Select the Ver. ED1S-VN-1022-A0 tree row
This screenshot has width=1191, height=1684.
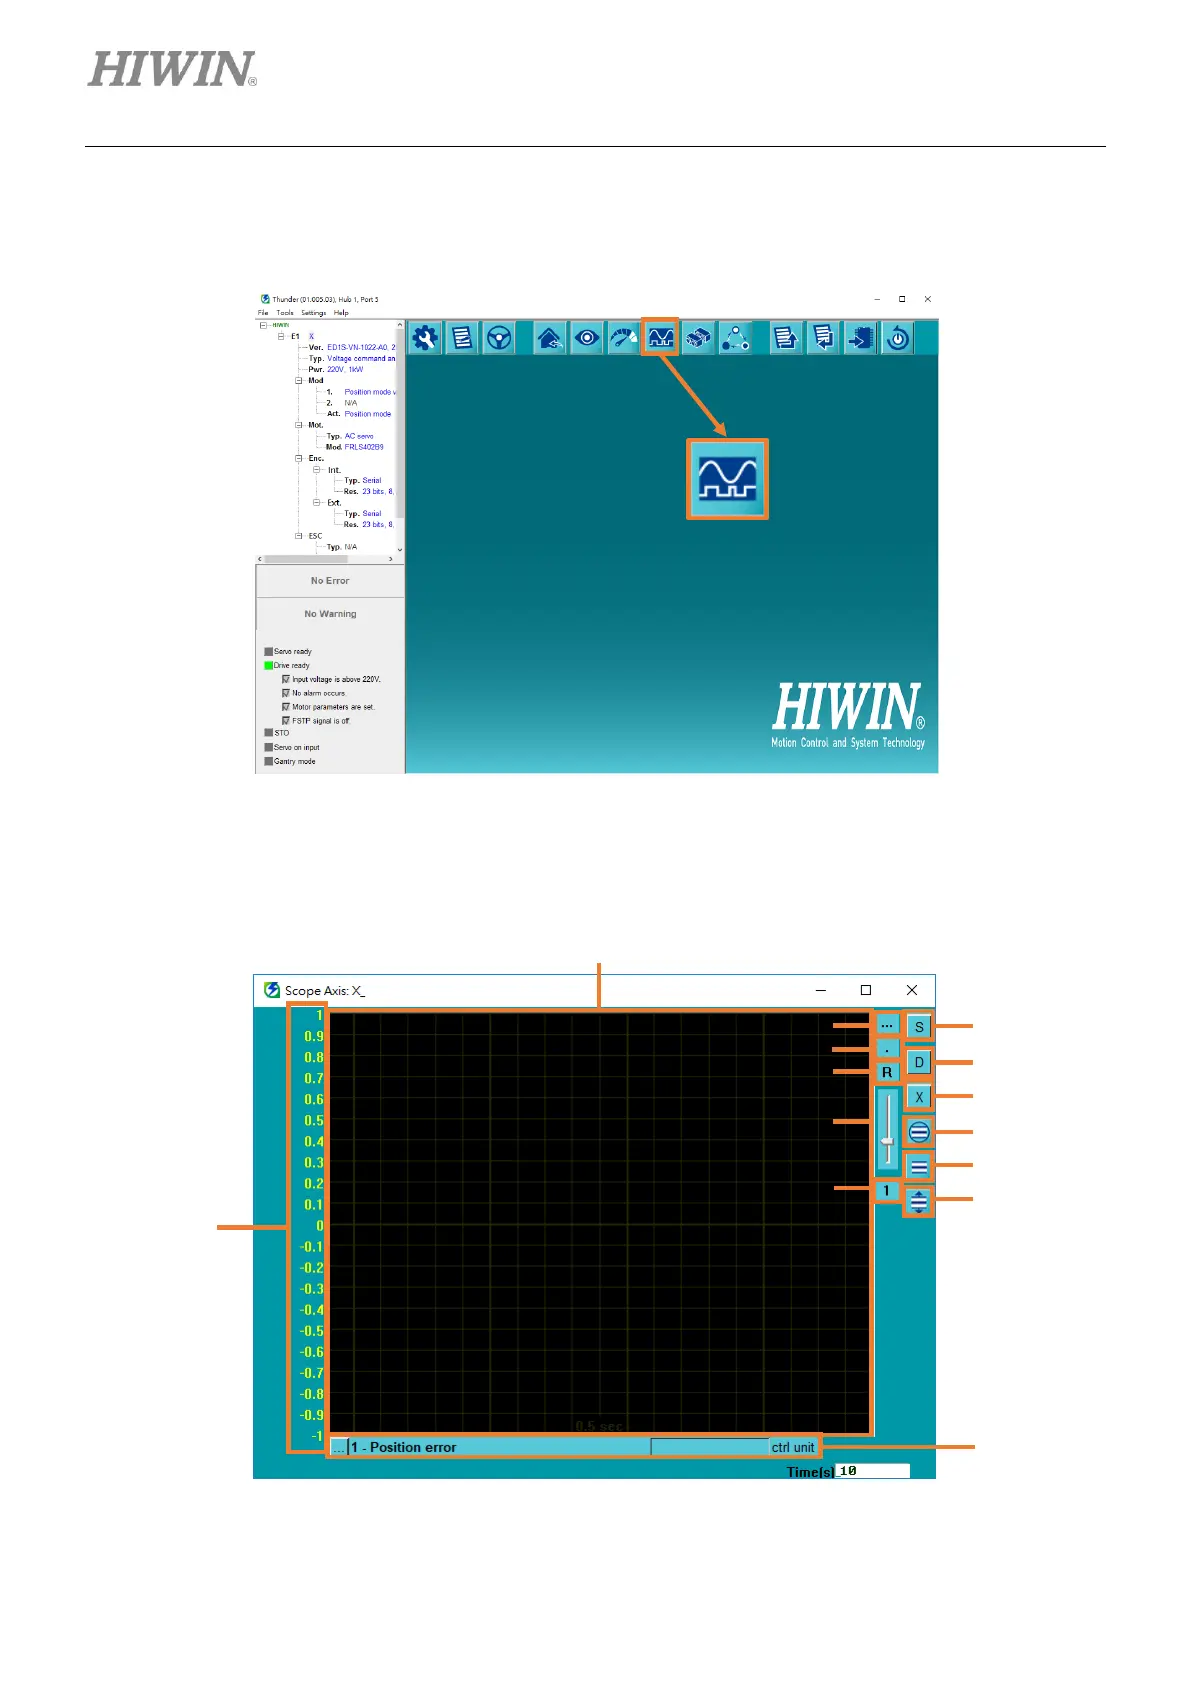[x=352, y=347]
